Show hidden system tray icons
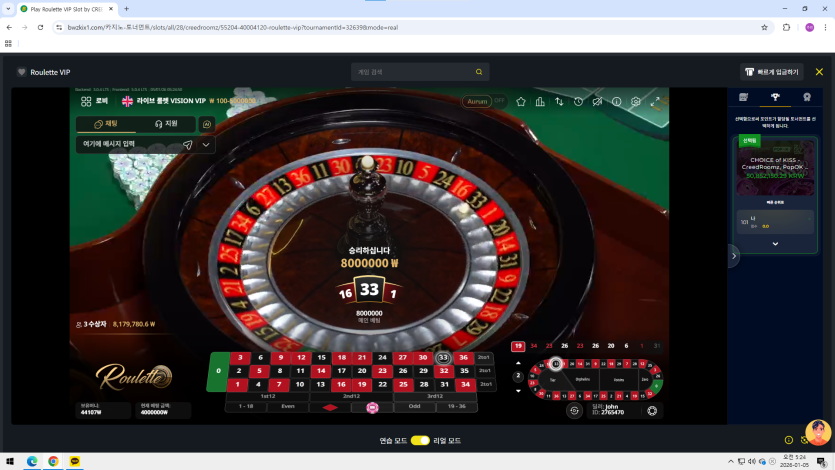The height and width of the screenshot is (470, 835). 731,461
